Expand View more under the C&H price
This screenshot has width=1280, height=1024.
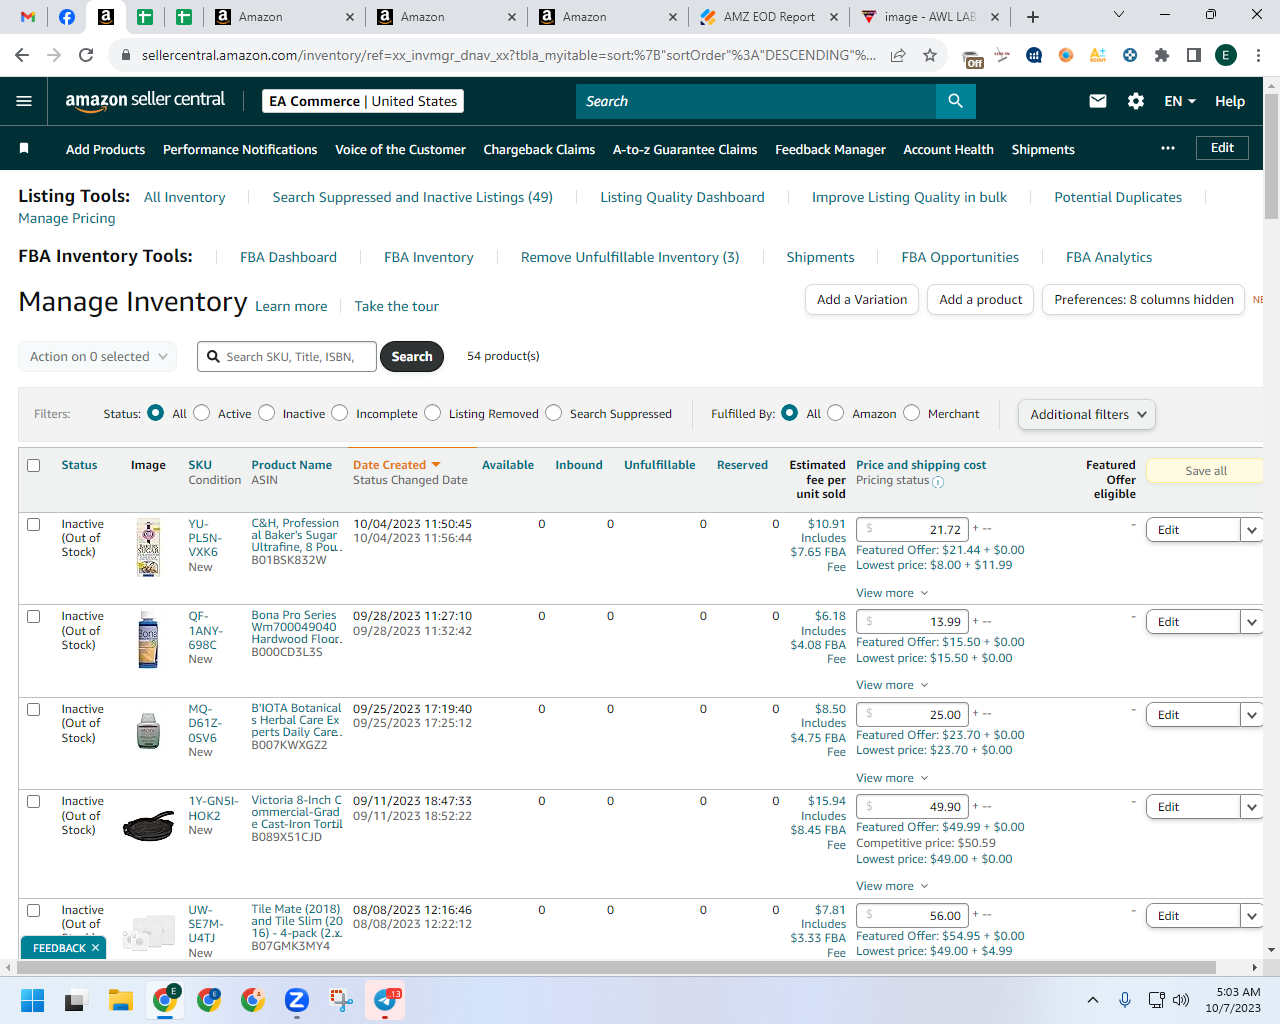click(892, 593)
